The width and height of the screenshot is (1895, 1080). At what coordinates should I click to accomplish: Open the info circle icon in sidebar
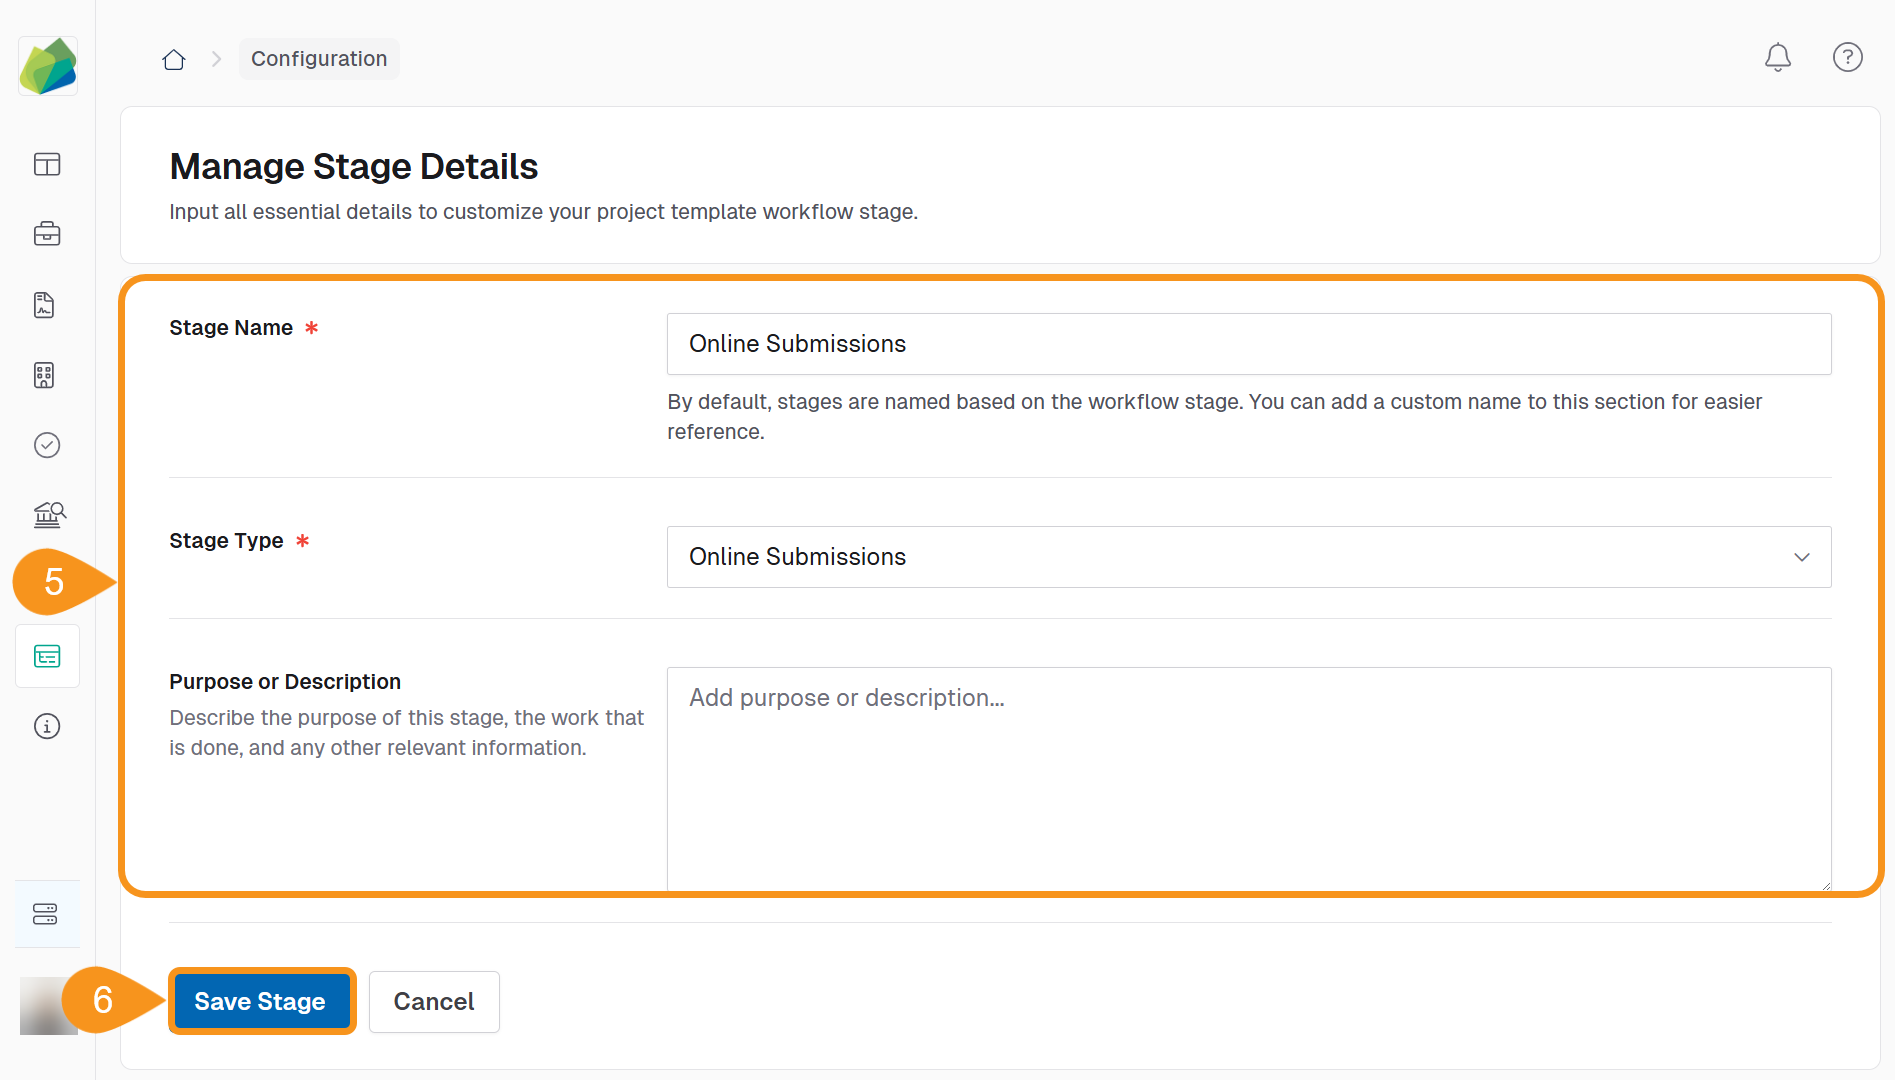point(47,726)
